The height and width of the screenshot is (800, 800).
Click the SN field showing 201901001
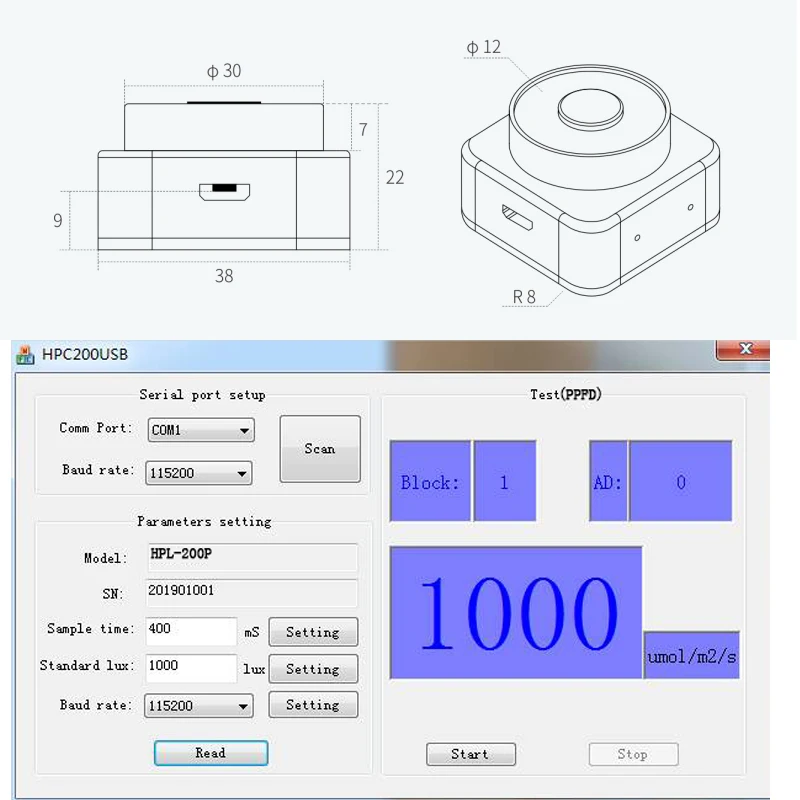click(252, 593)
